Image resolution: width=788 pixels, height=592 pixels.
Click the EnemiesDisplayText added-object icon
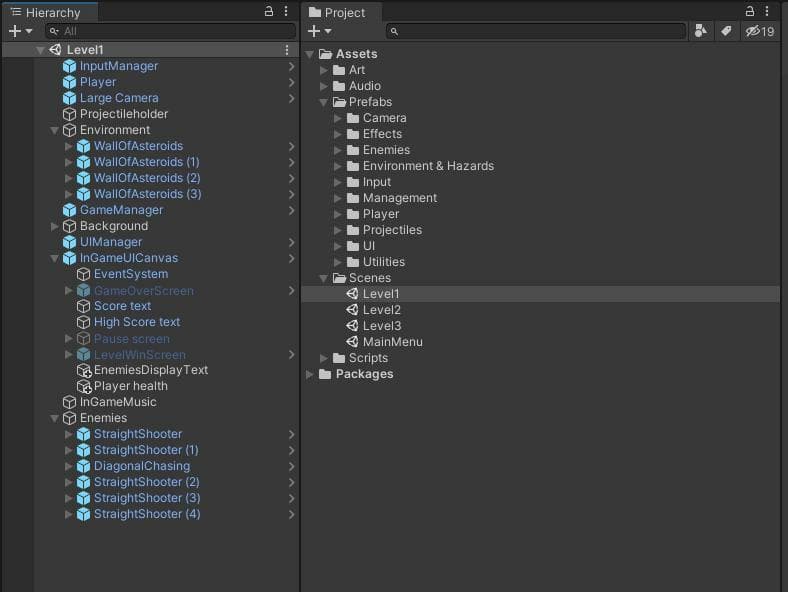(x=83, y=371)
